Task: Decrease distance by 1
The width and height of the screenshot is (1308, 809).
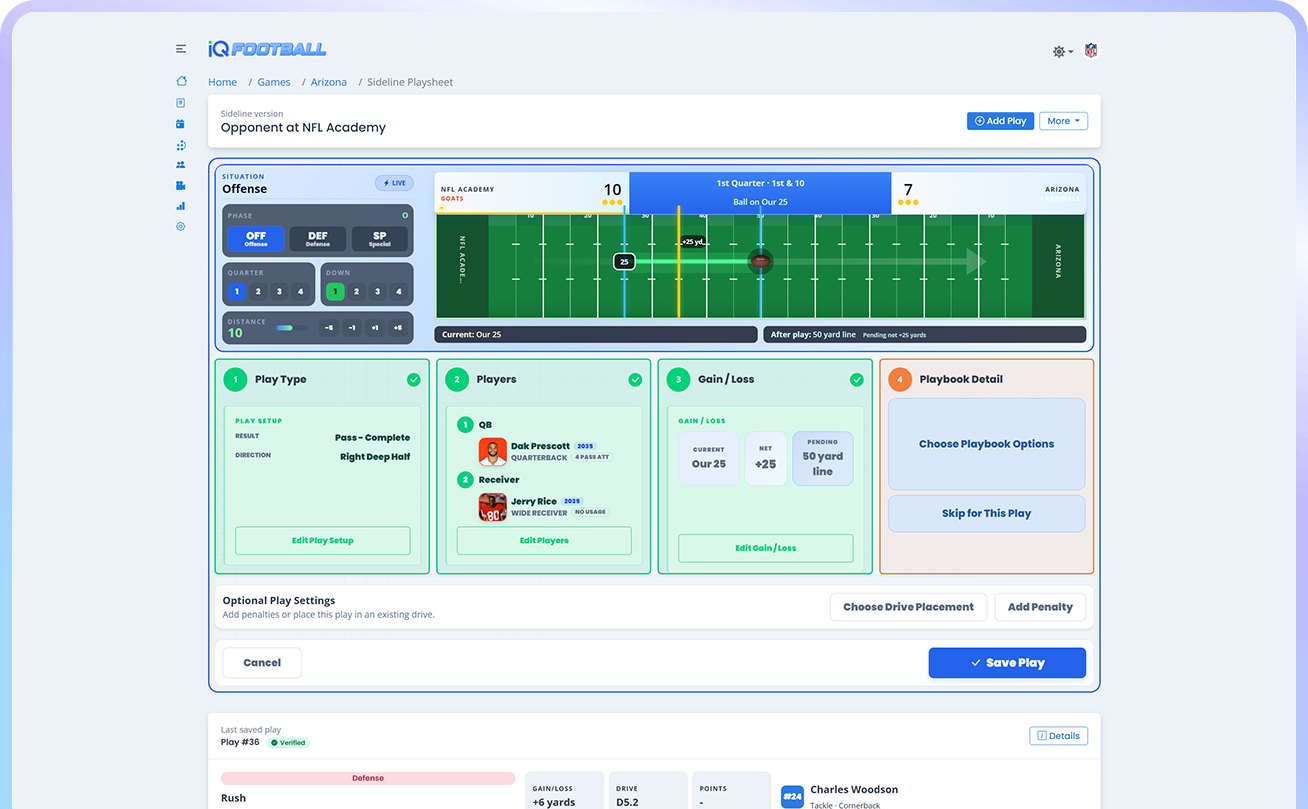Action: click(x=352, y=328)
